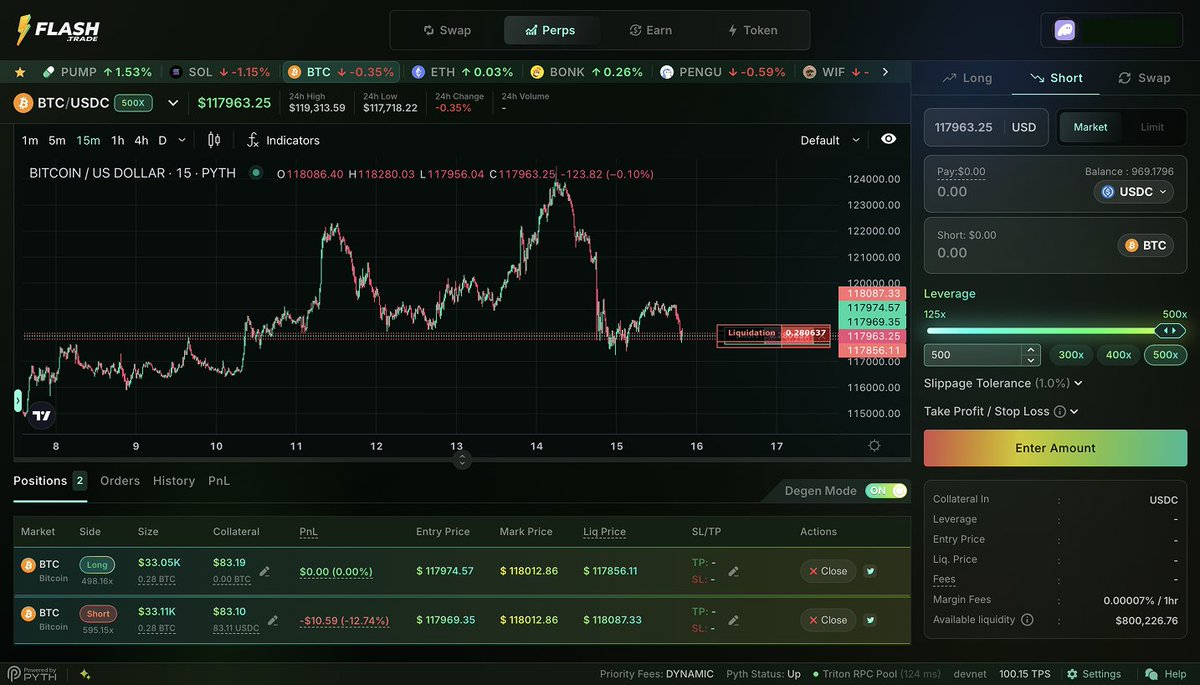Click the leverage slider handle
The width and height of the screenshot is (1200, 685).
point(1169,330)
